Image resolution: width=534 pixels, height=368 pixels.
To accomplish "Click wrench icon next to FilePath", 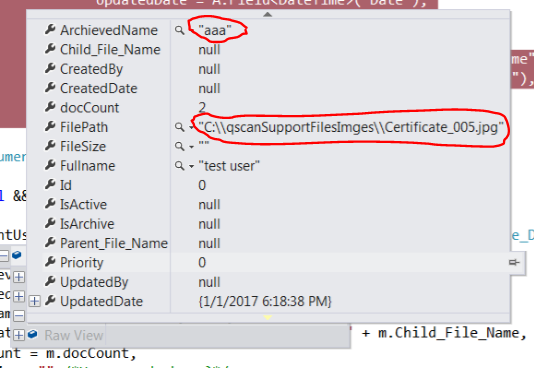I will click(x=50, y=127).
